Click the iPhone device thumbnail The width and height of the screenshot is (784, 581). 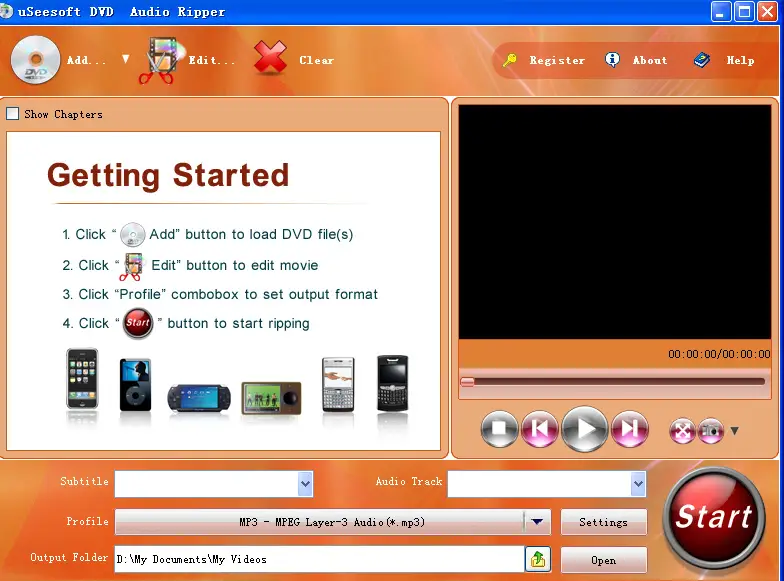[82, 380]
